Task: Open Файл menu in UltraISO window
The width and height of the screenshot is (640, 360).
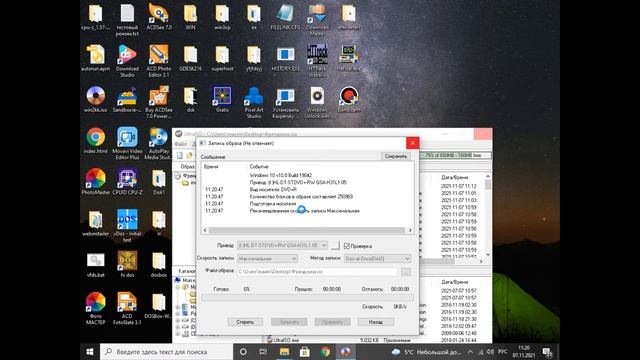Action: tap(181, 144)
